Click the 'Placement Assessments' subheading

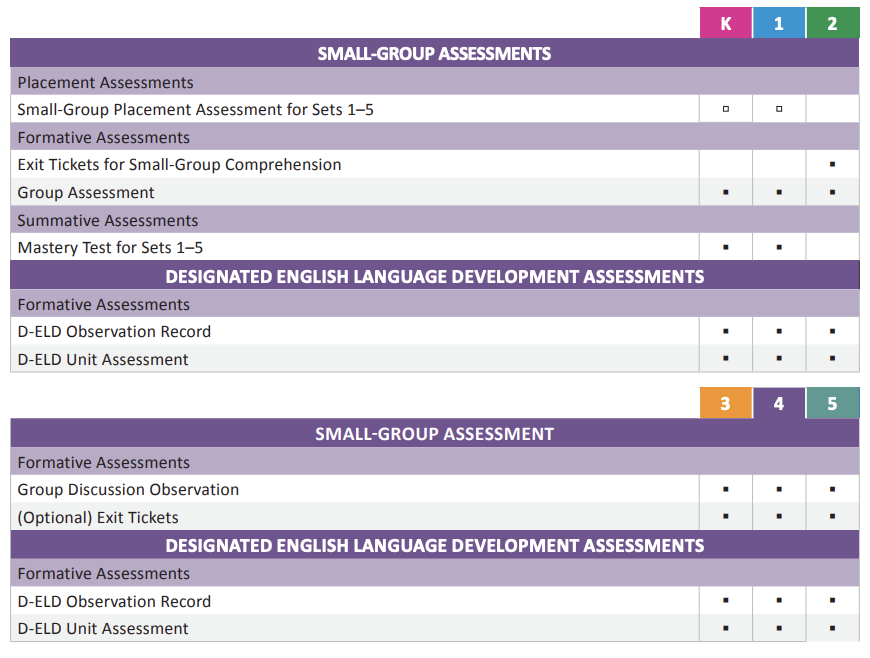(105, 83)
